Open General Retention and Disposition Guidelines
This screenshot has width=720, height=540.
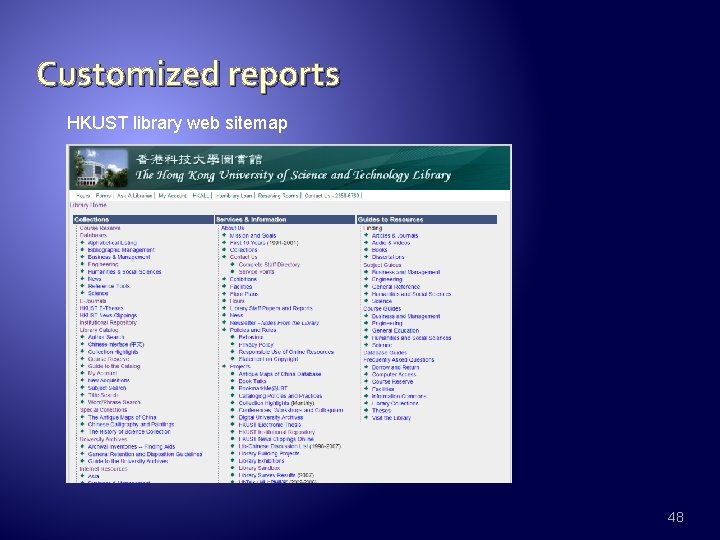[x=145, y=454]
